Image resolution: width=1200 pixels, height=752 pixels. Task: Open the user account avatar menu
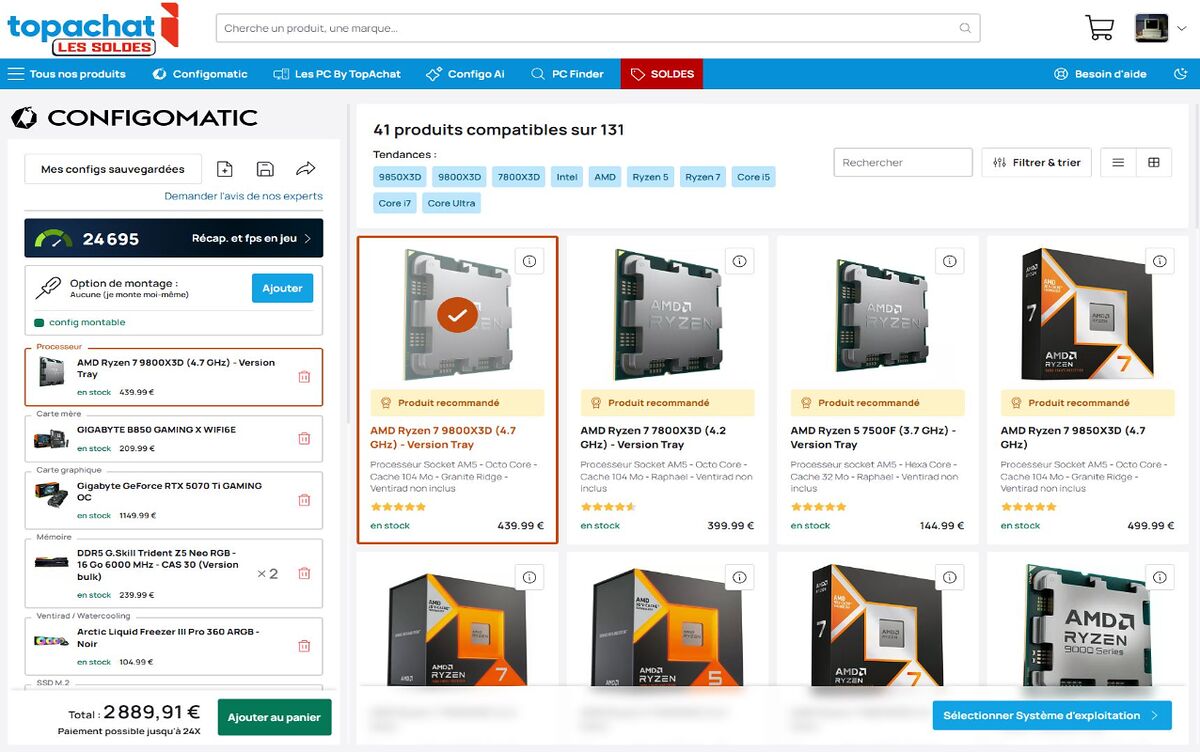(1159, 28)
